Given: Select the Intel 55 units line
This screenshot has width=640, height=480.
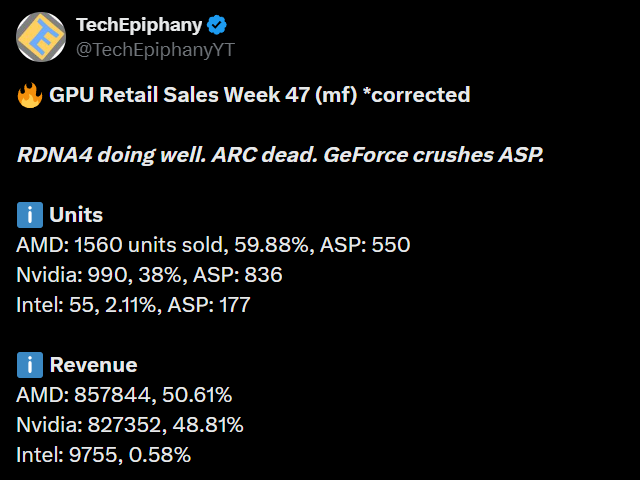Looking at the screenshot, I should point(133,305).
